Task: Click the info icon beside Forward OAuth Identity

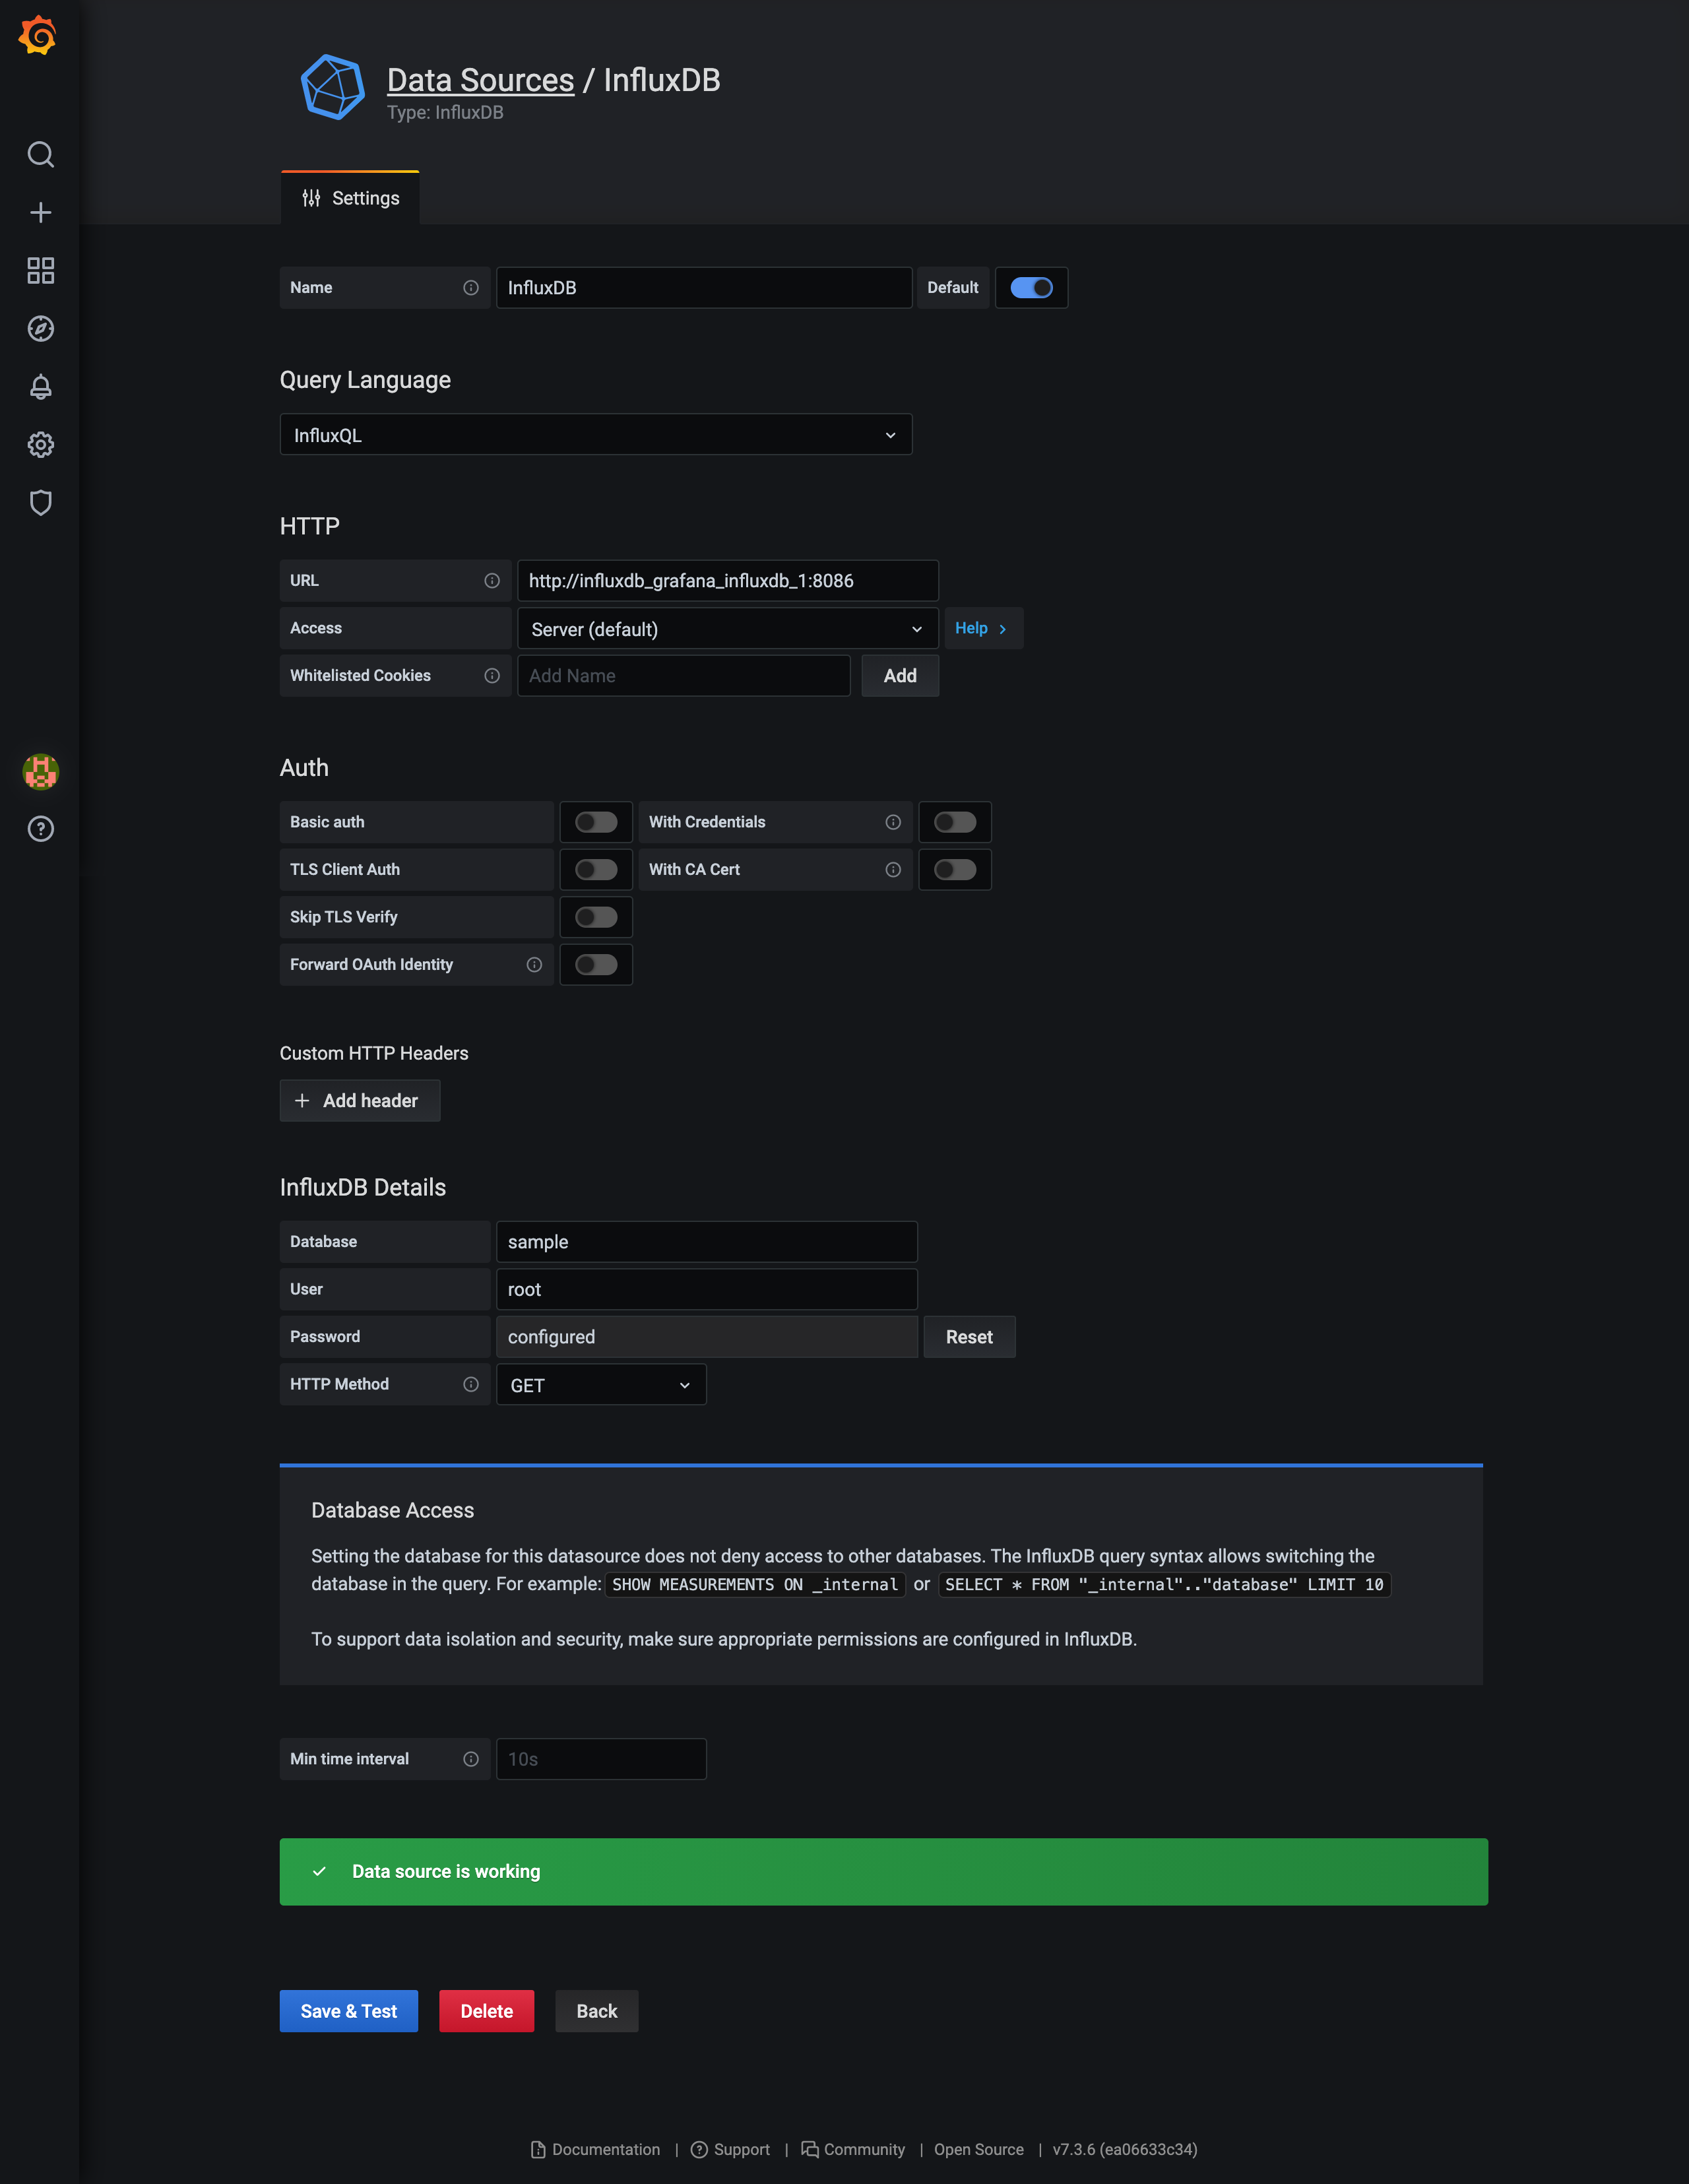Action: [x=534, y=965]
